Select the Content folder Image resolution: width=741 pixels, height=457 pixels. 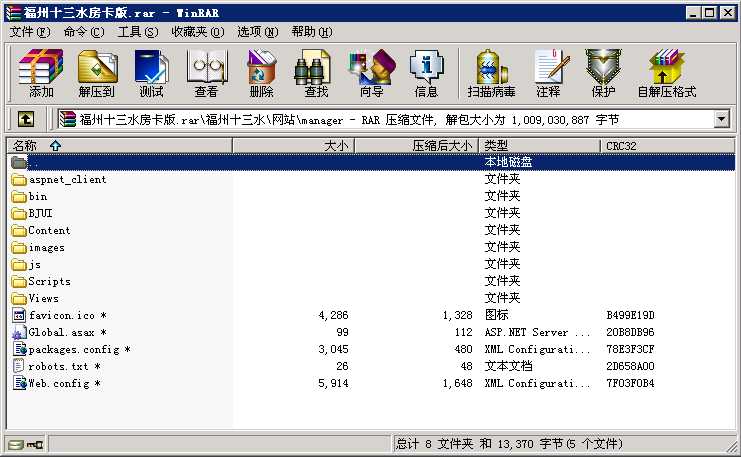click(41, 231)
